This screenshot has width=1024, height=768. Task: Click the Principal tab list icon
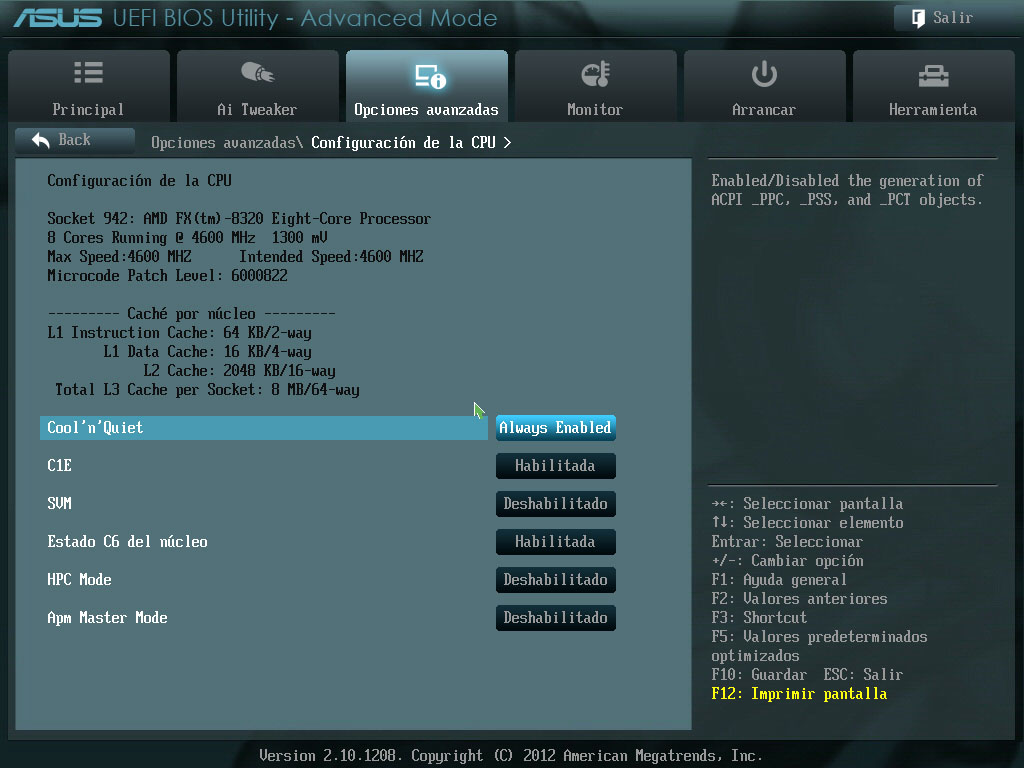tap(88, 74)
